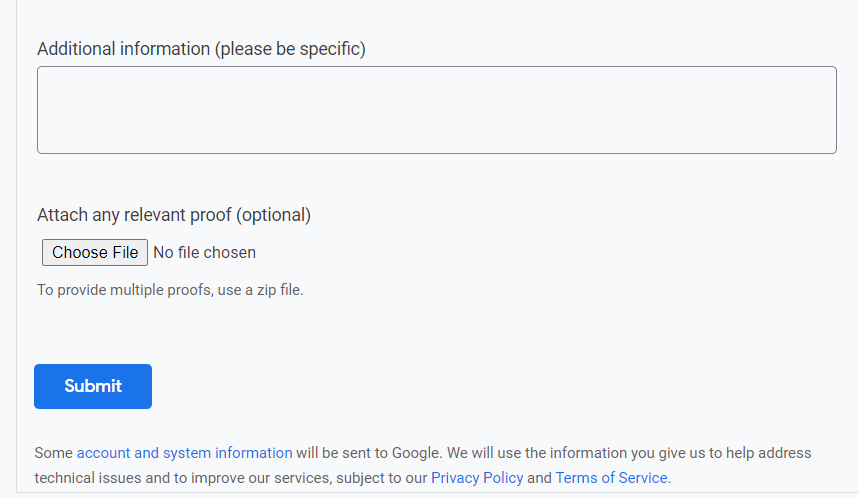Send the report using Submit

coord(93,386)
